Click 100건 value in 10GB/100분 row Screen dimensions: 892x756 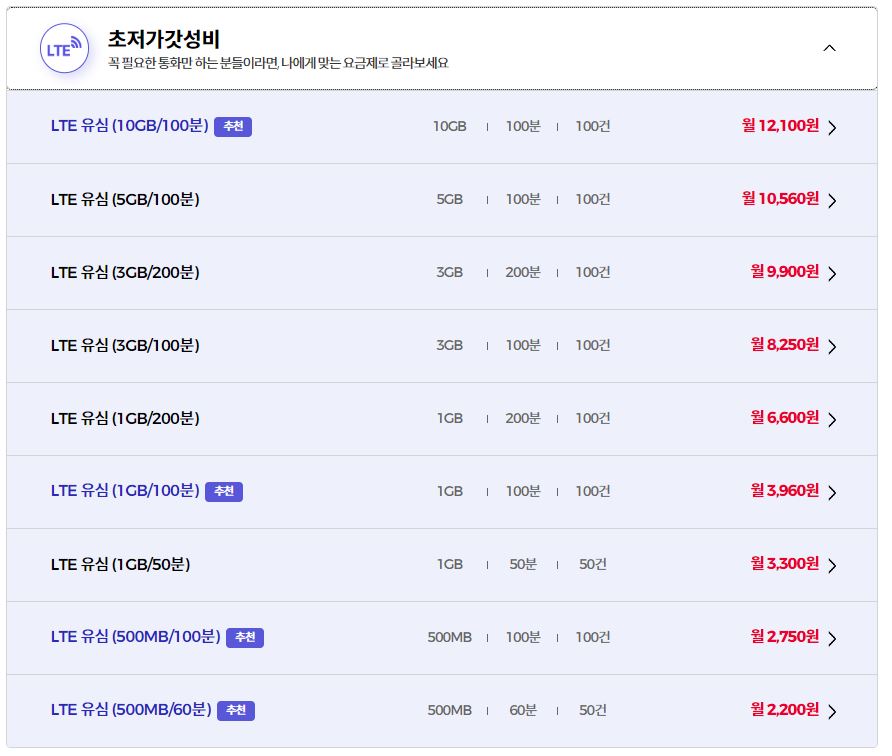(593, 126)
